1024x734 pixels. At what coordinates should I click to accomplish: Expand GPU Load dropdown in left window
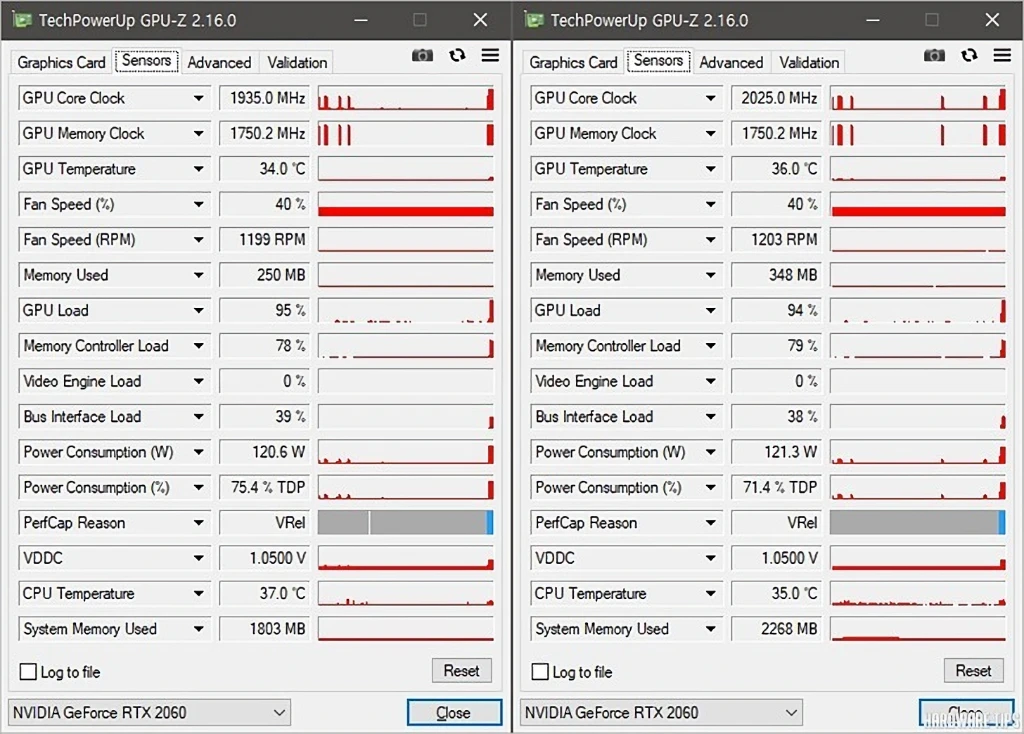198,310
